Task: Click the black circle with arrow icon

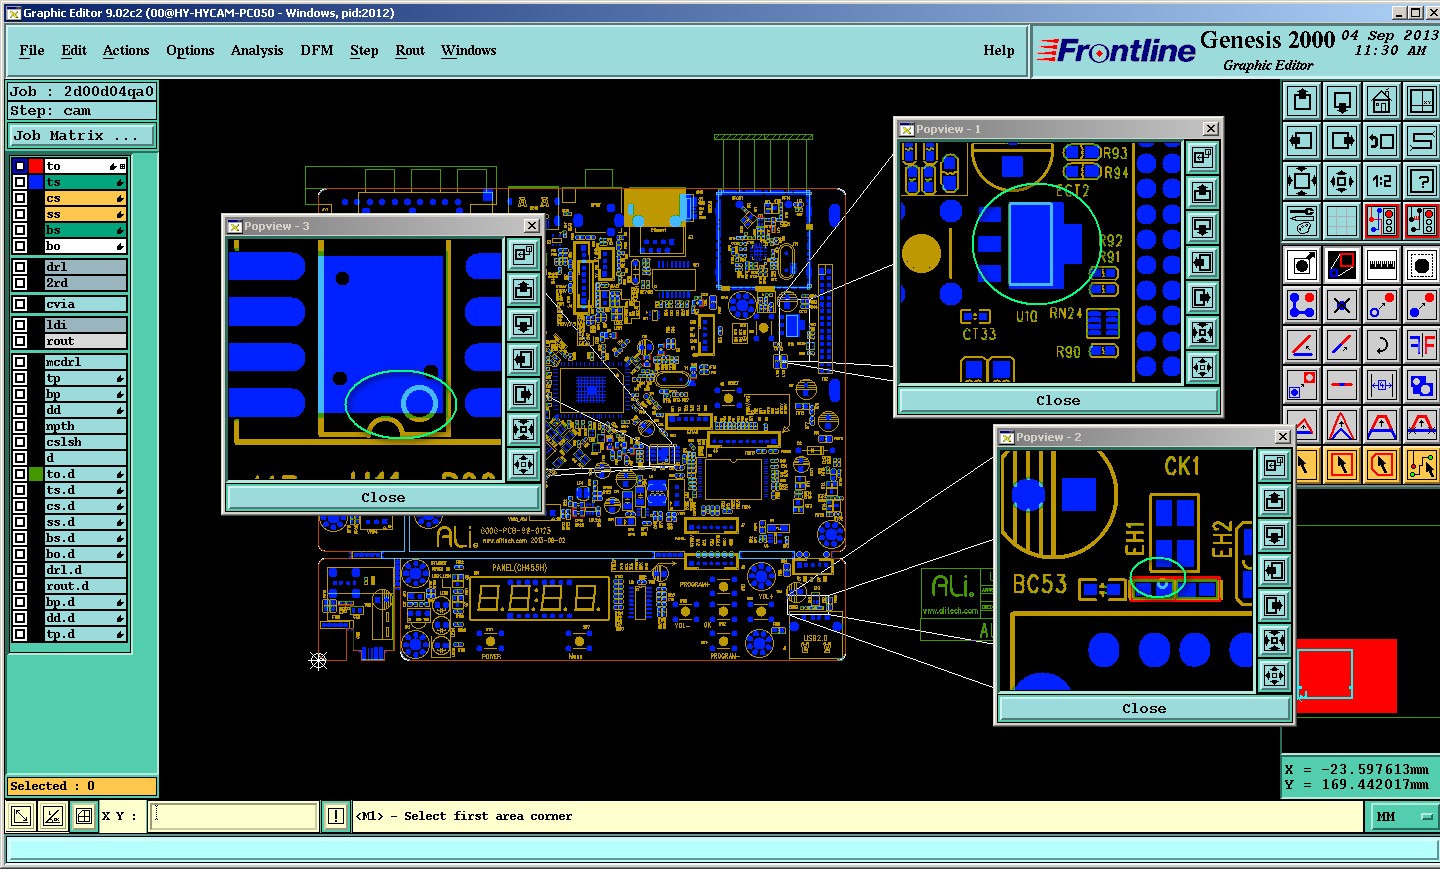Action: 1302,265
